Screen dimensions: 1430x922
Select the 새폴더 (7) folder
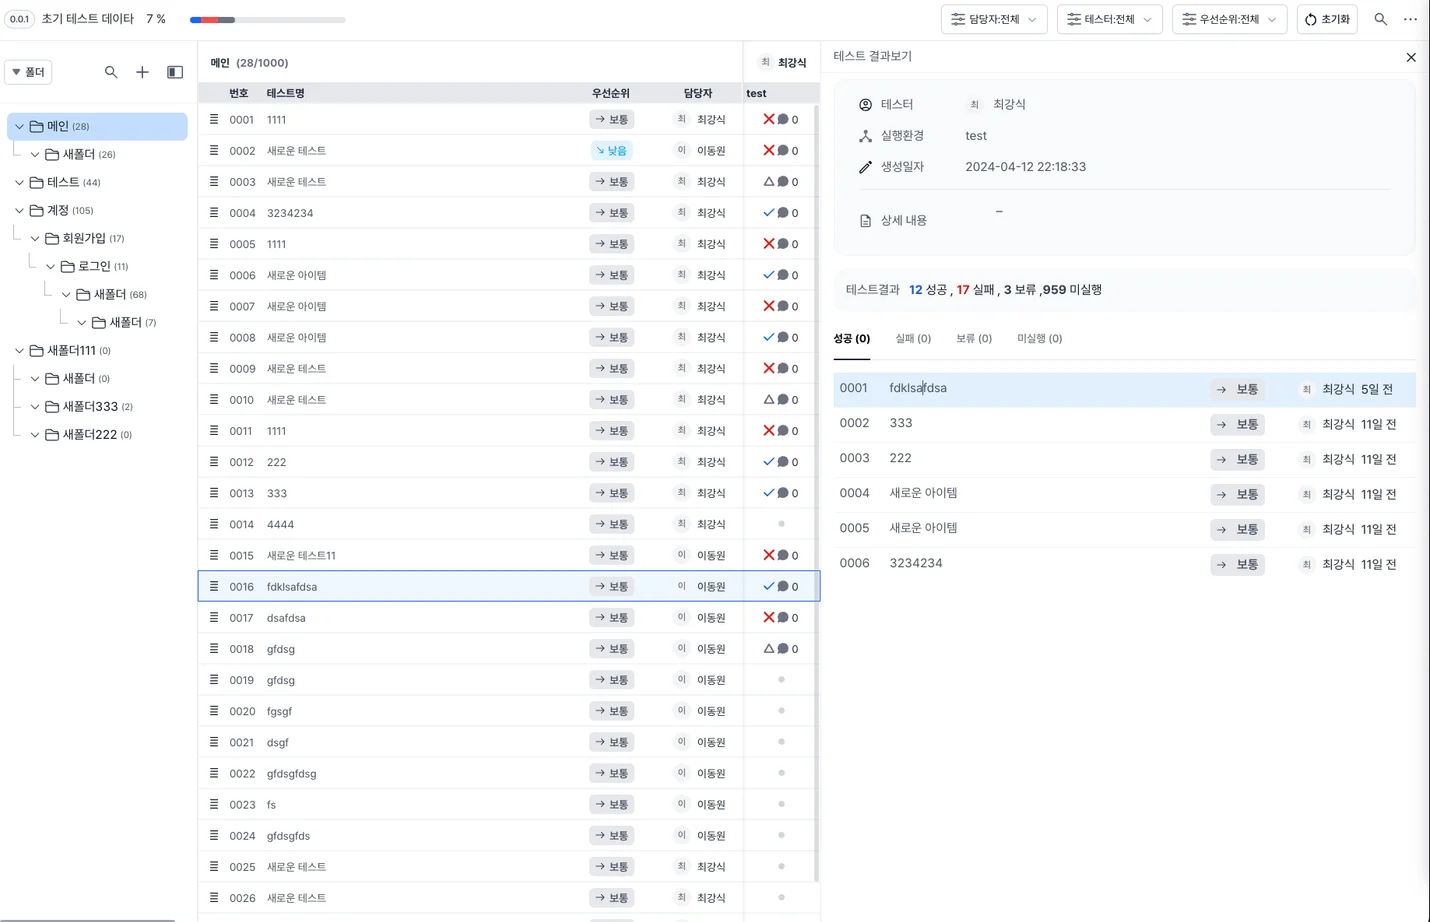125,322
